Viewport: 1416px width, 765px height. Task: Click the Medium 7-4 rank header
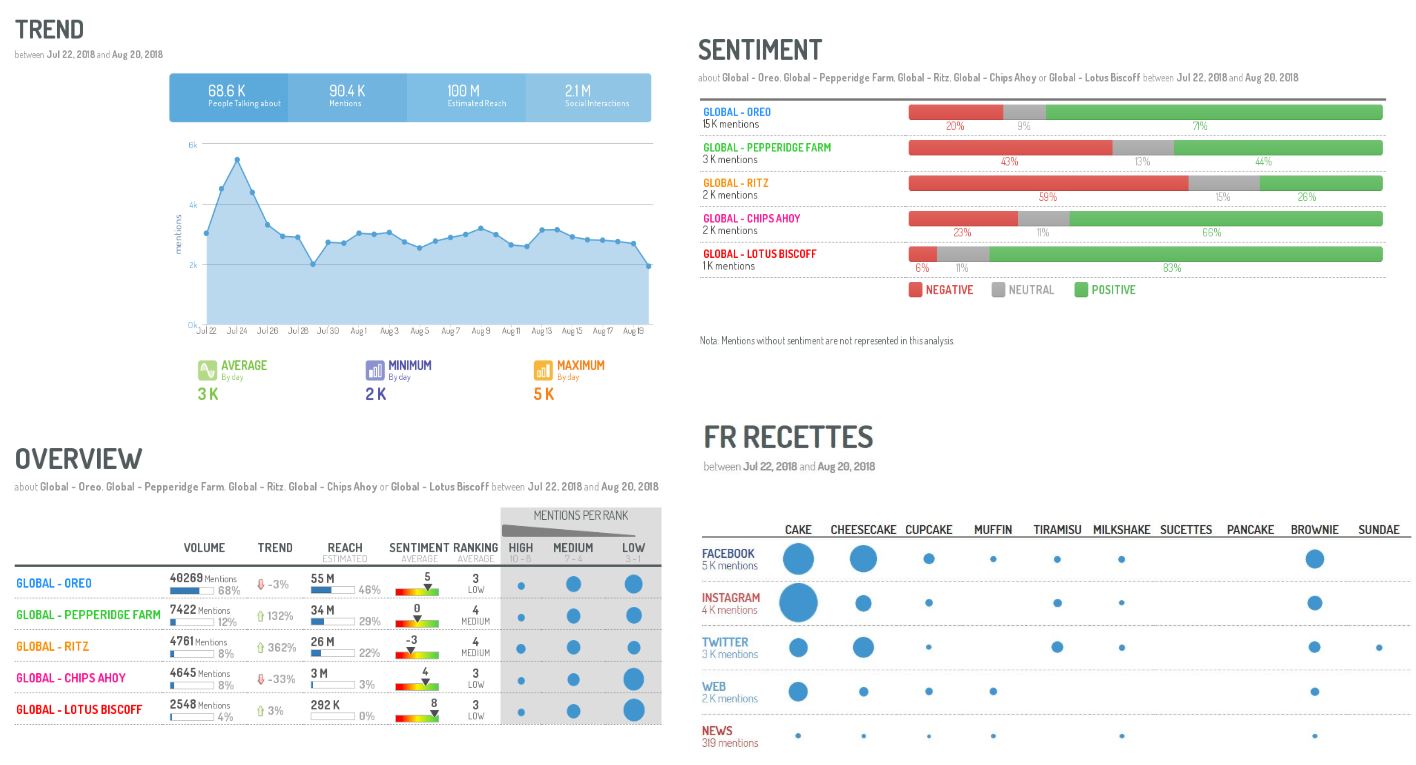(x=573, y=551)
